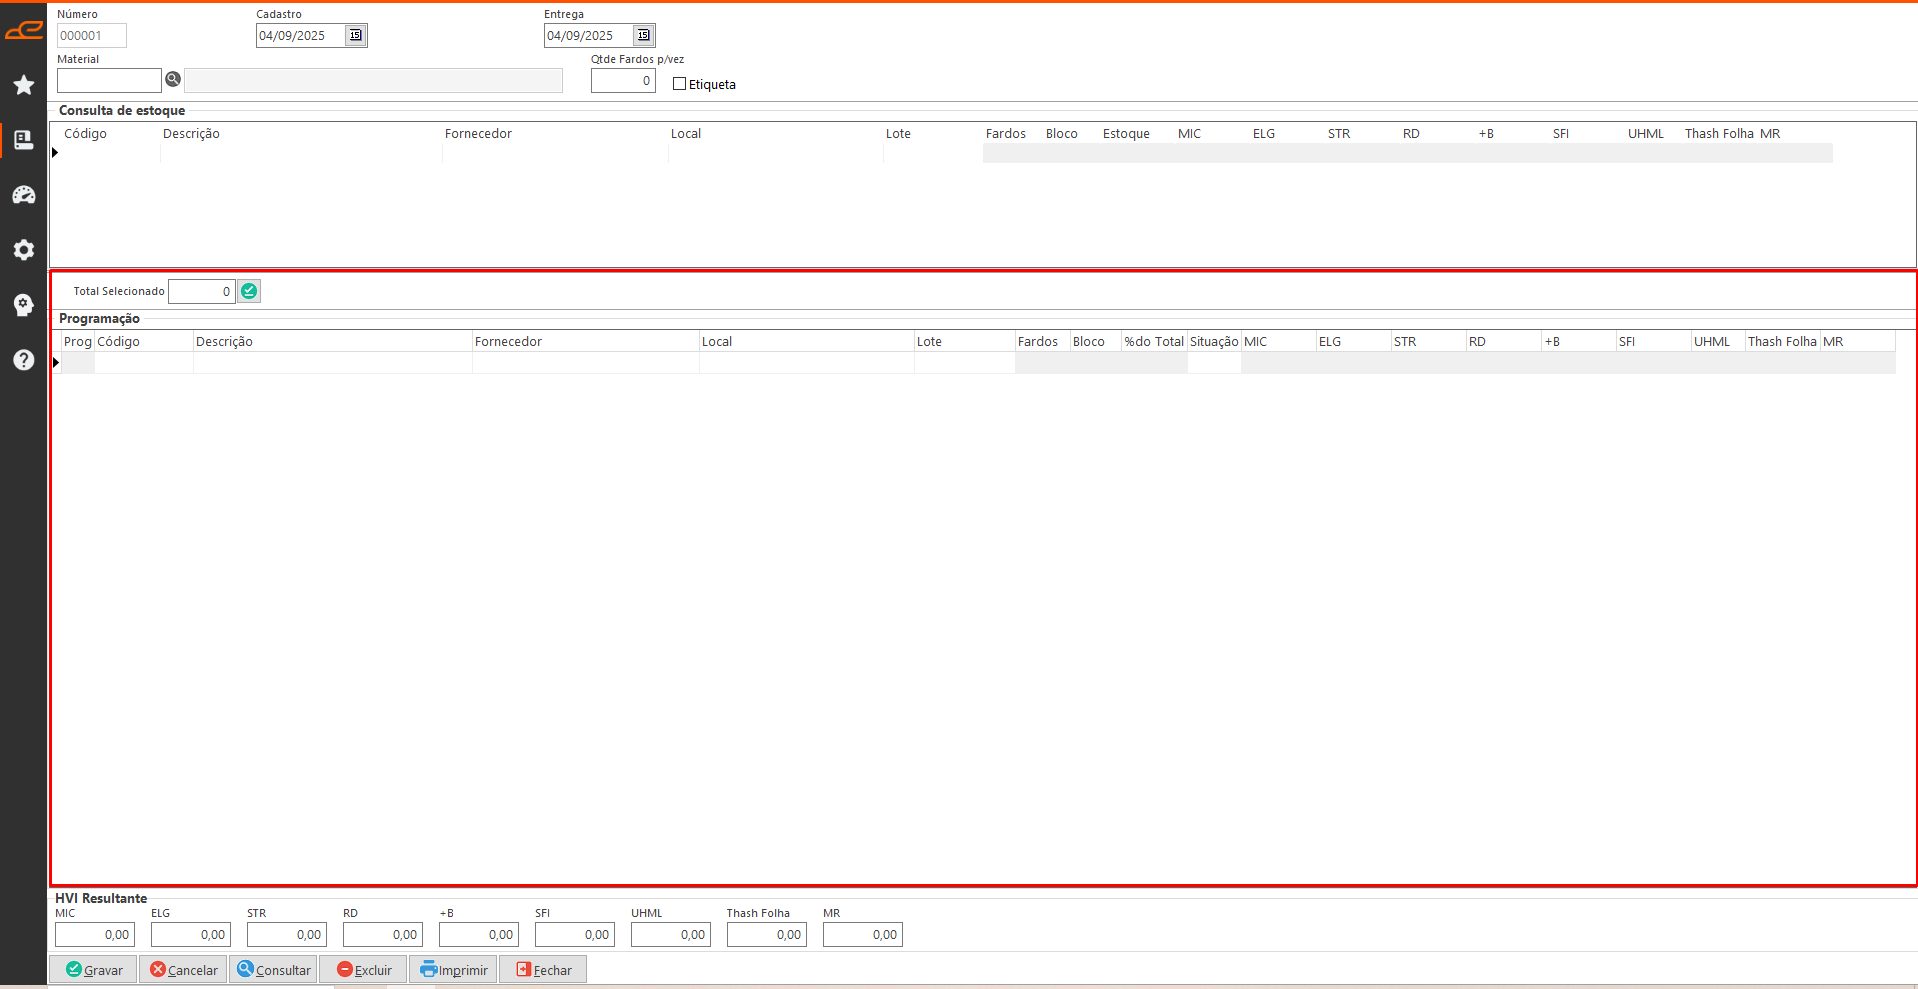Open the Cadastro date calendar picker
1918x989 pixels.
[x=355, y=35]
